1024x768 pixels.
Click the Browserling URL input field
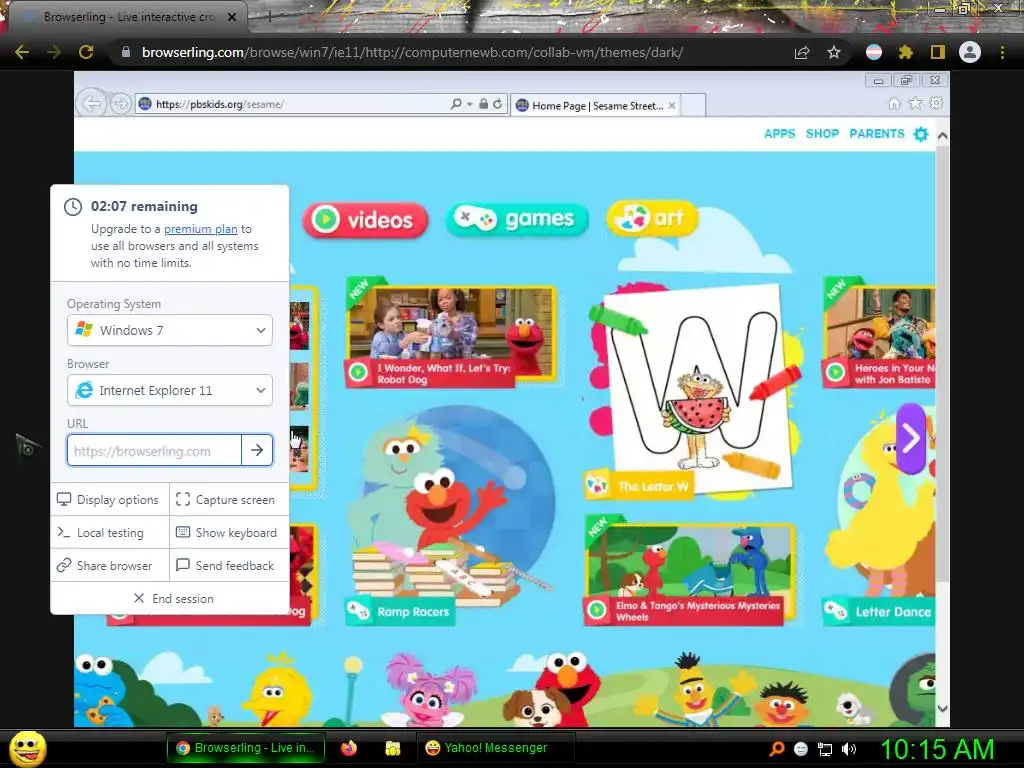click(x=154, y=451)
